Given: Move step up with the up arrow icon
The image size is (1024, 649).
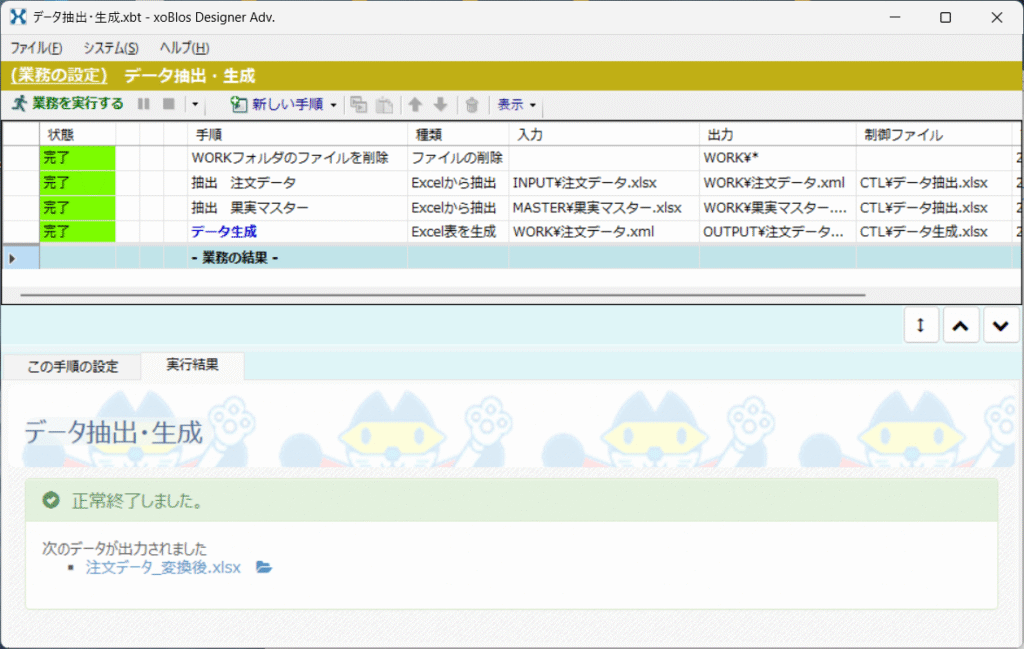Looking at the screenshot, I should (415, 104).
